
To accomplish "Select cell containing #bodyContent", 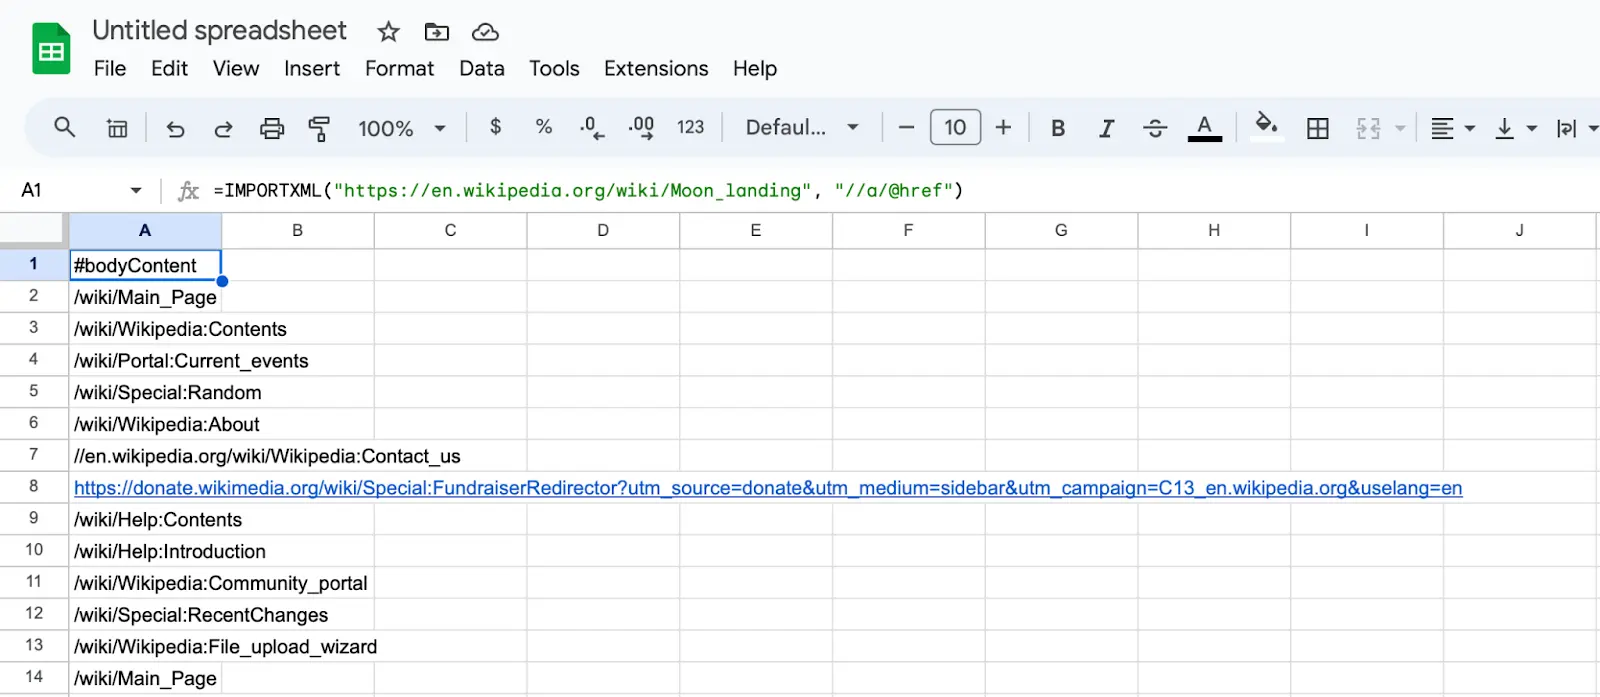I will (x=145, y=265).
